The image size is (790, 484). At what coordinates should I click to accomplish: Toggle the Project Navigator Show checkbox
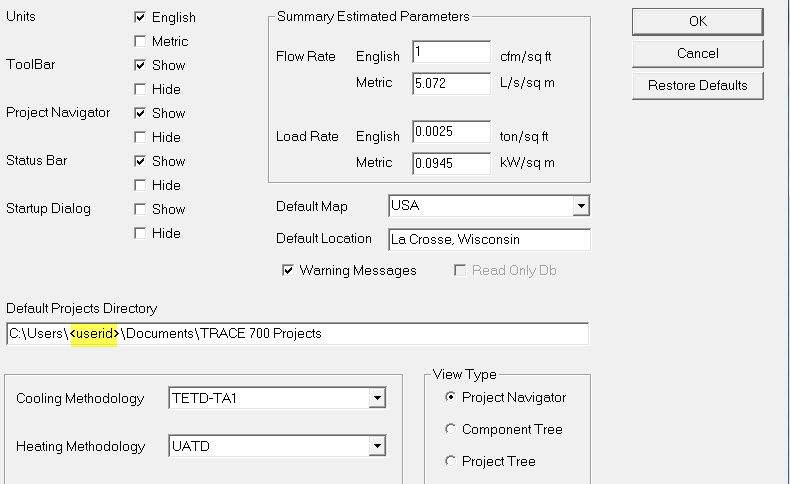tap(141, 113)
